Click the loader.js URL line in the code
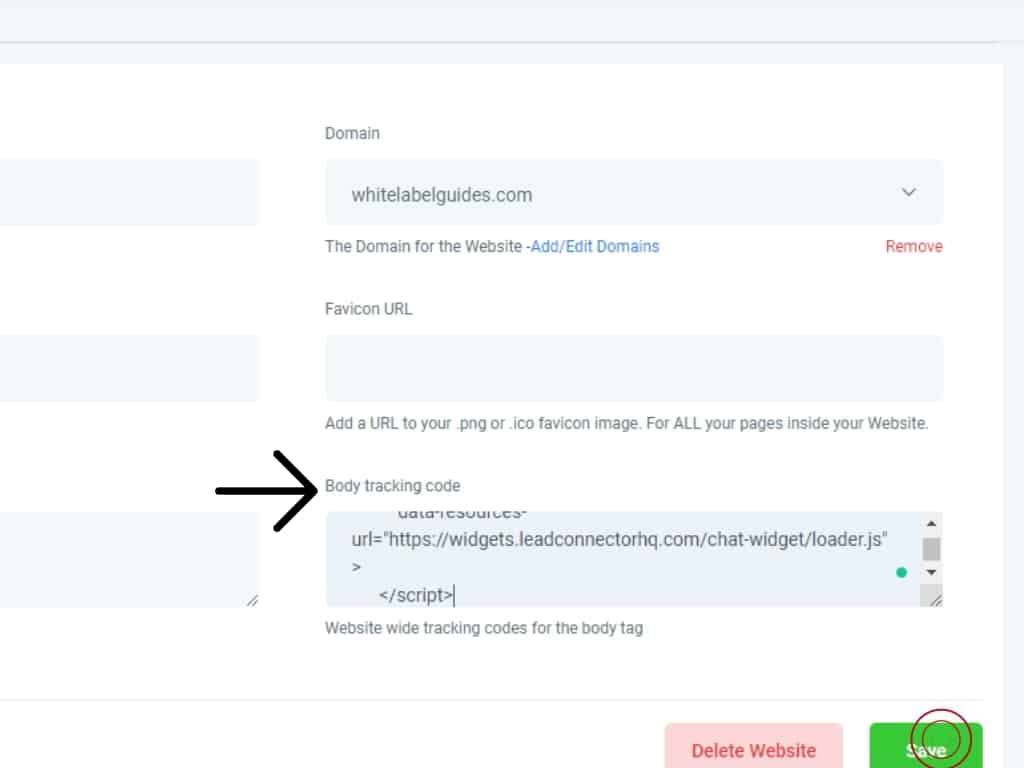Viewport: 1024px width, 768px height. click(x=619, y=540)
